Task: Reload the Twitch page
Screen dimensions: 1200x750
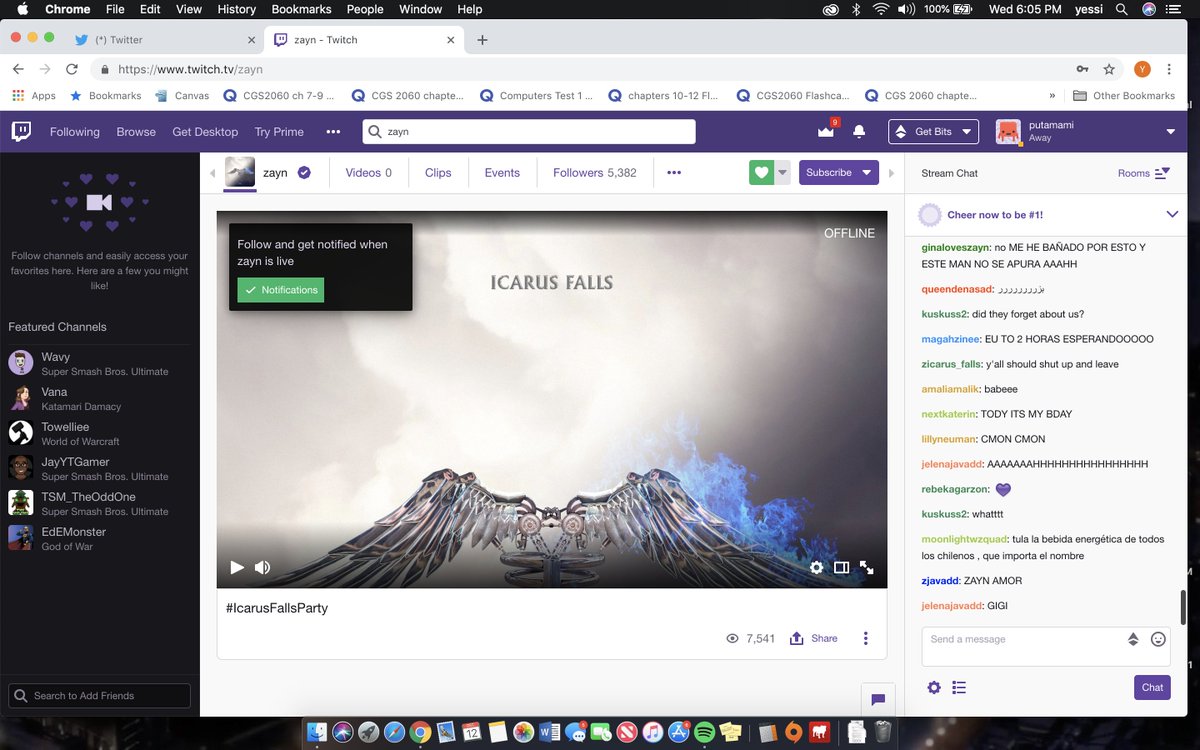Action: pos(71,69)
